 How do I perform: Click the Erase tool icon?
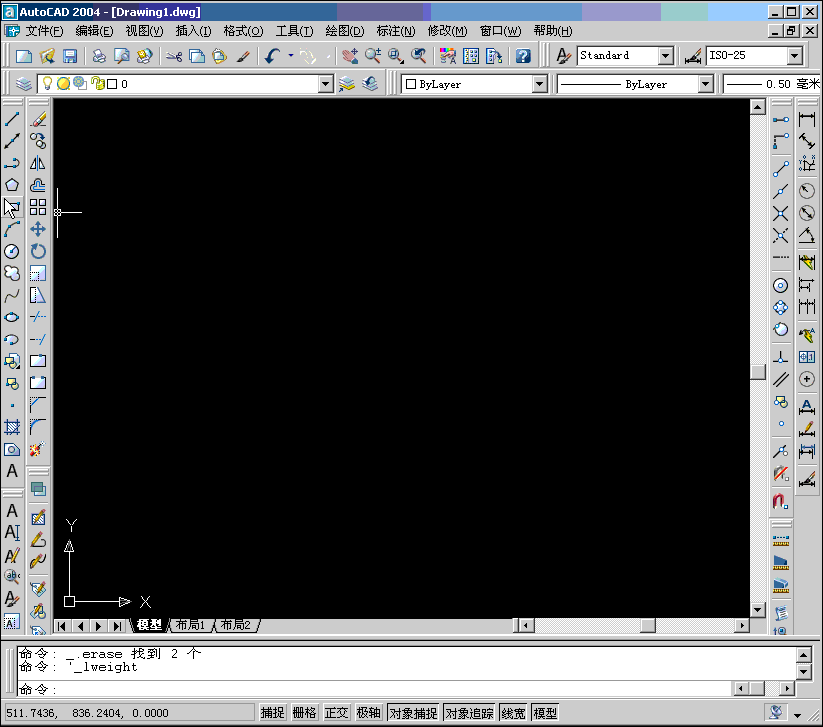coord(38,119)
